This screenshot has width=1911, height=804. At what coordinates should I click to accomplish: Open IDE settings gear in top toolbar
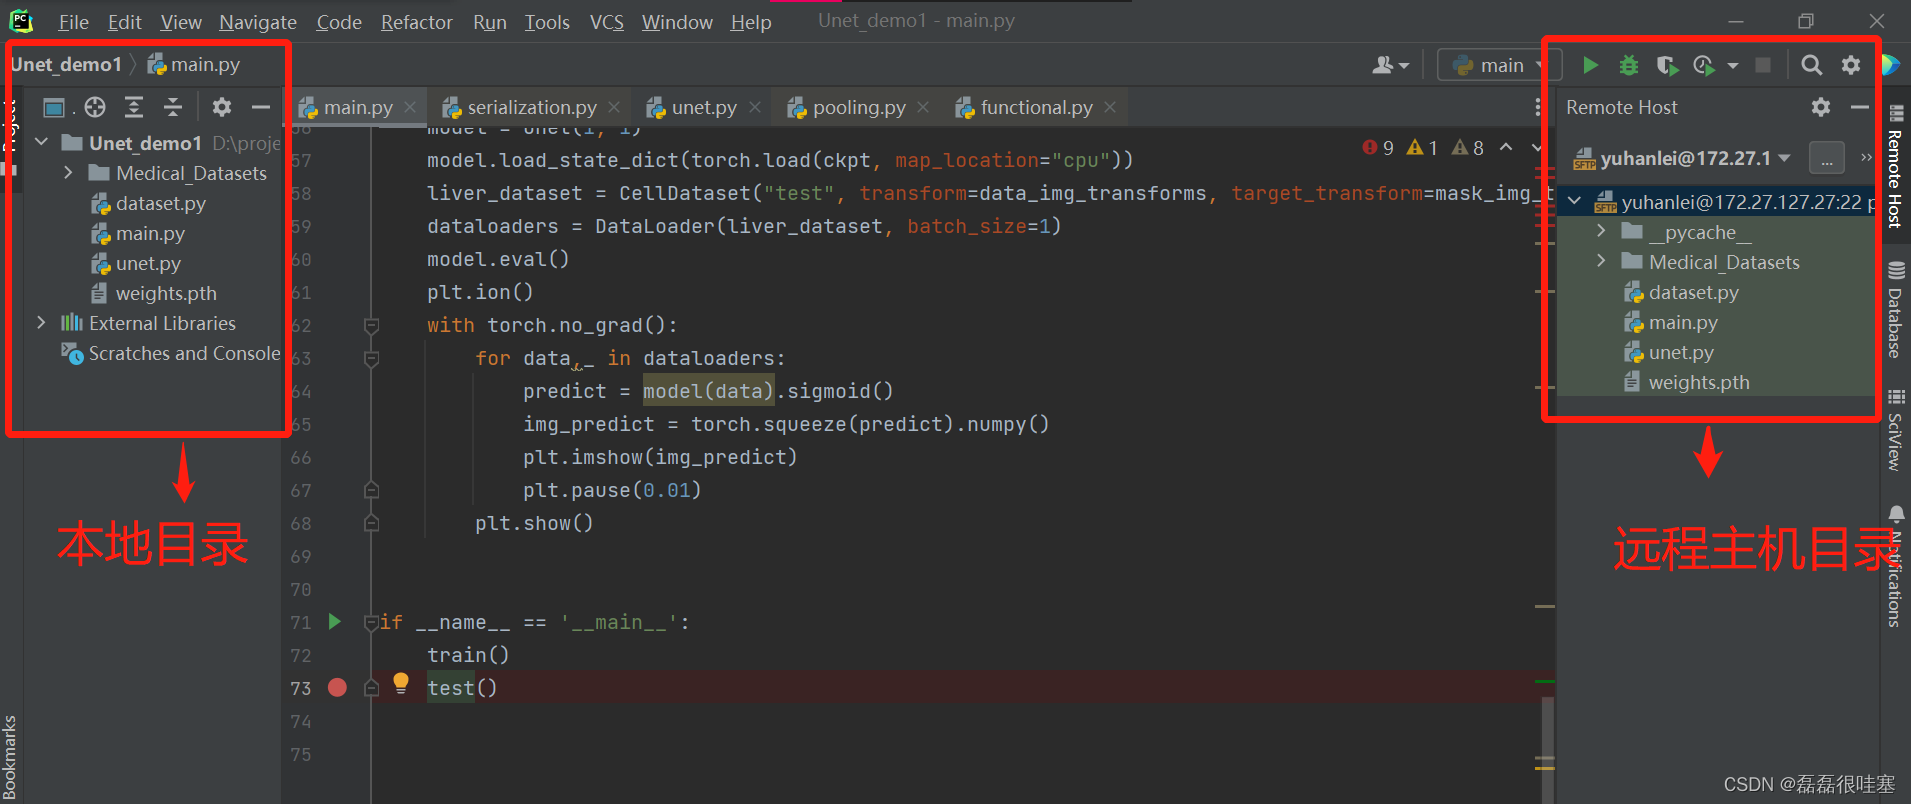pos(1851,65)
